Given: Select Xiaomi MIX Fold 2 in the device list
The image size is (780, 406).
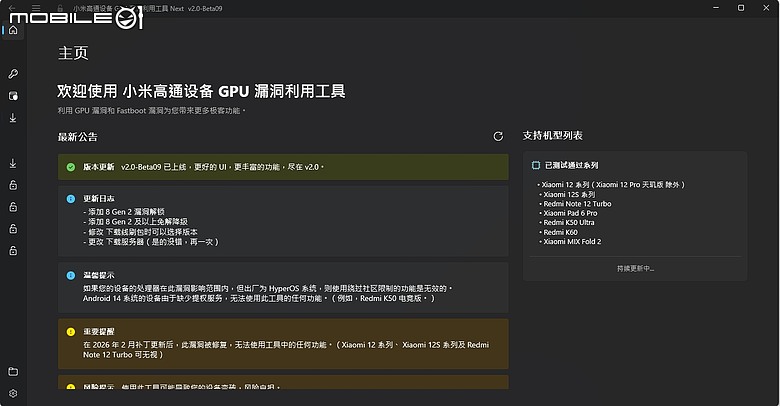Looking at the screenshot, I should 571,242.
